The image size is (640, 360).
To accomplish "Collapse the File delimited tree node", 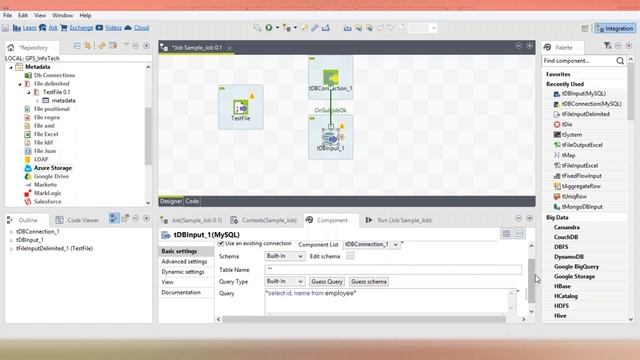I will 20,84.
